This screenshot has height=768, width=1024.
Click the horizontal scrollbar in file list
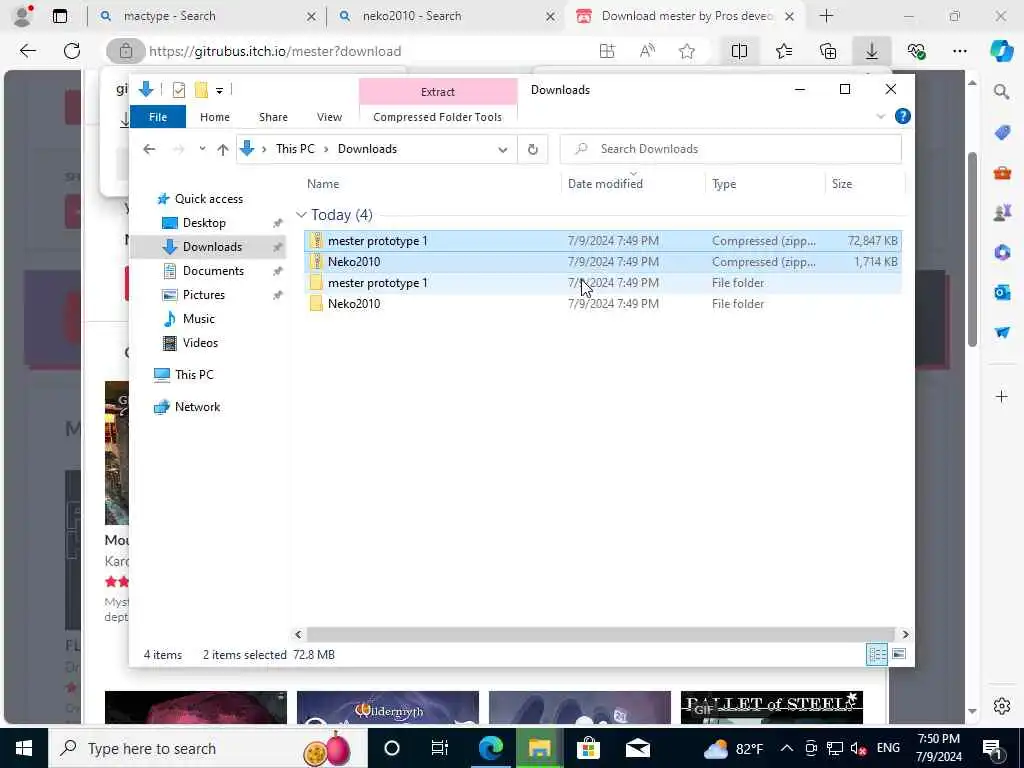coord(600,634)
